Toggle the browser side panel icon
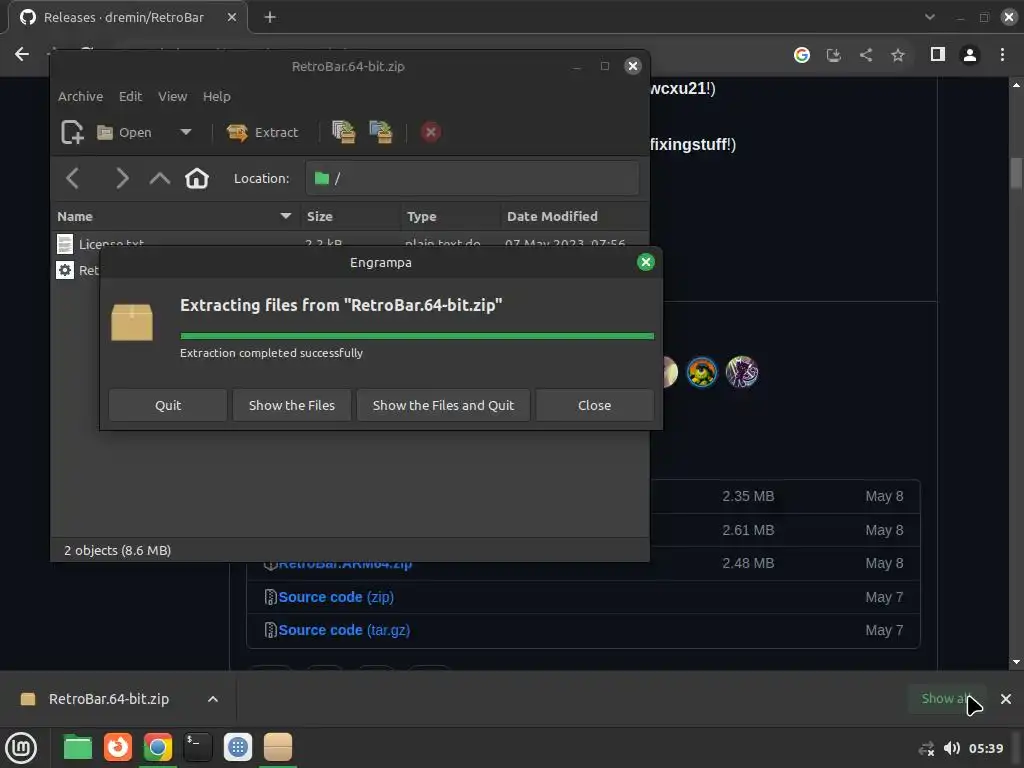1024x768 pixels. pos(938,55)
